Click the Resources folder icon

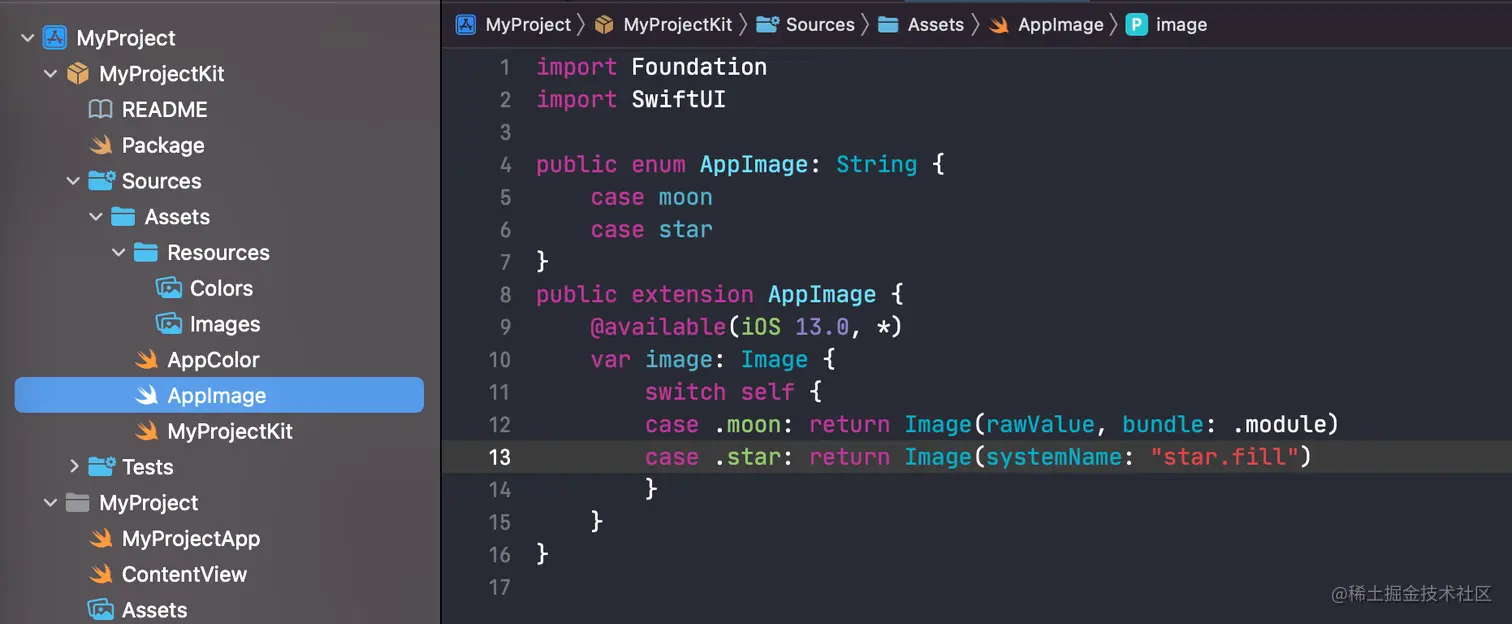(x=146, y=253)
